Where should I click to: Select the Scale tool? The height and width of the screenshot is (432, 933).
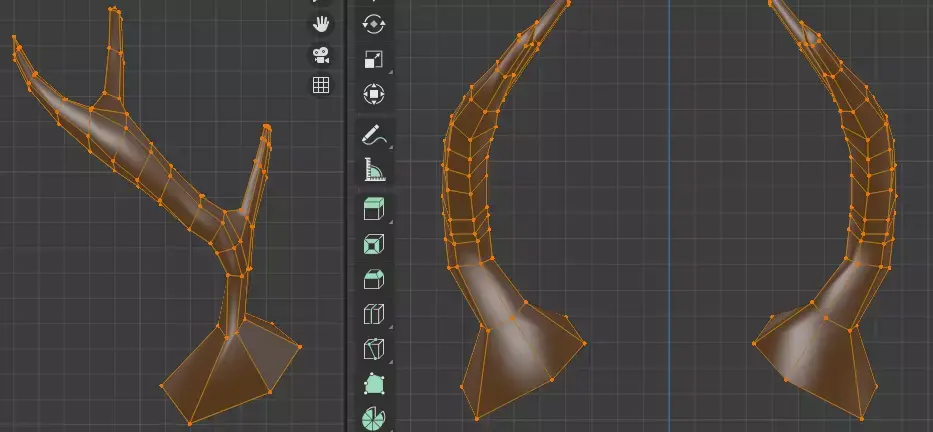pos(374,60)
